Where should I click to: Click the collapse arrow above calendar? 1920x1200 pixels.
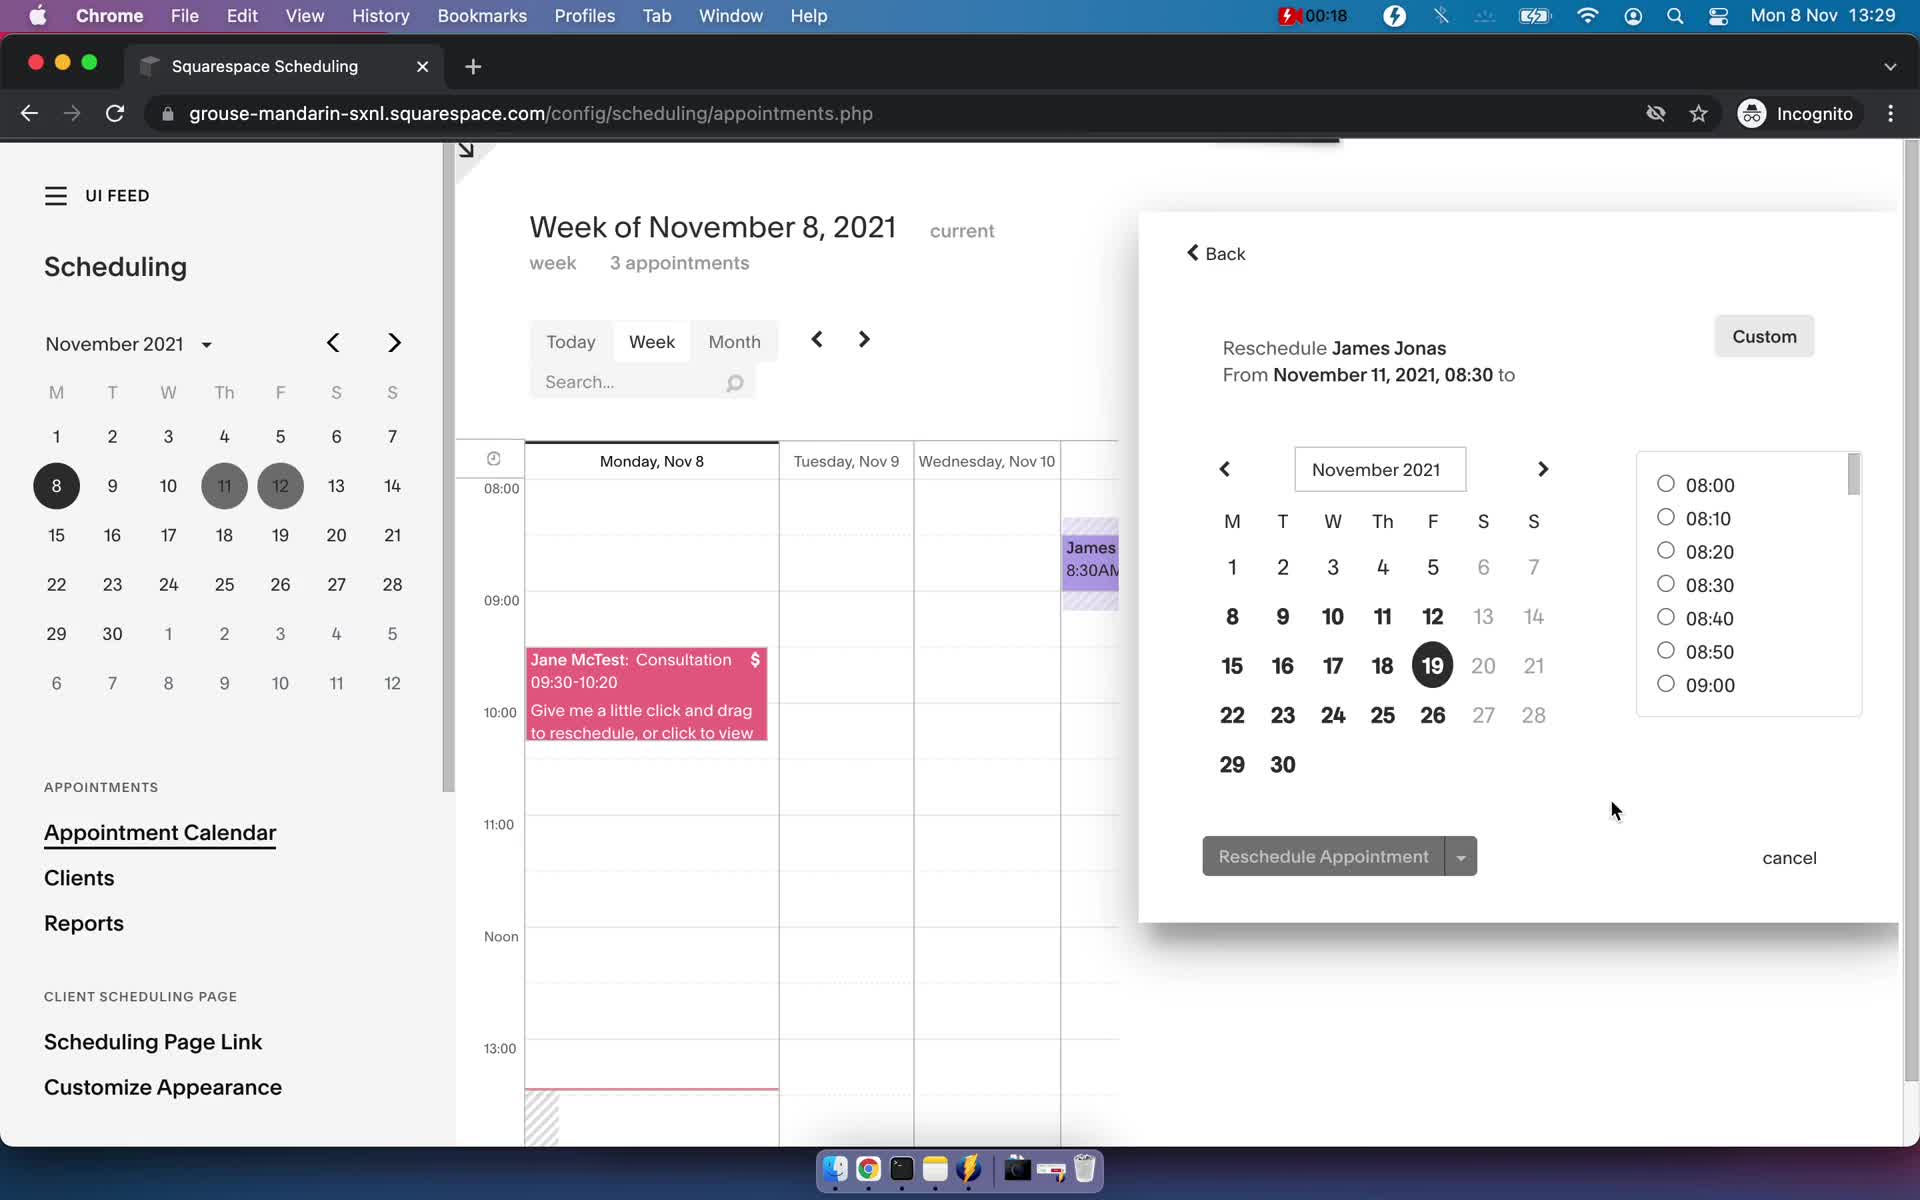(466, 150)
